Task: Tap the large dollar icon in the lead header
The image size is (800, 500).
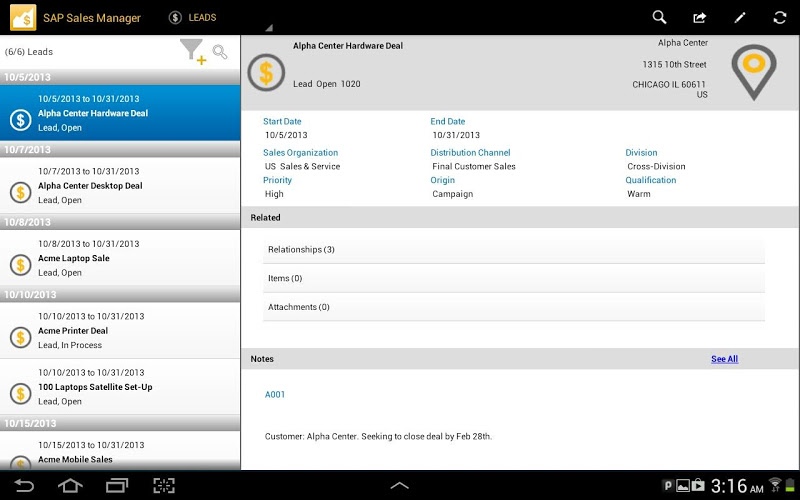Action: click(266, 72)
